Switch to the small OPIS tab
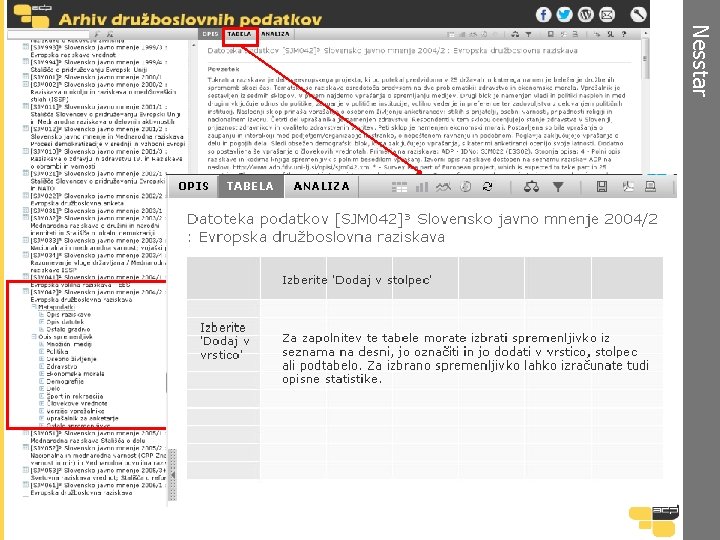720x540 pixels. click(210, 34)
